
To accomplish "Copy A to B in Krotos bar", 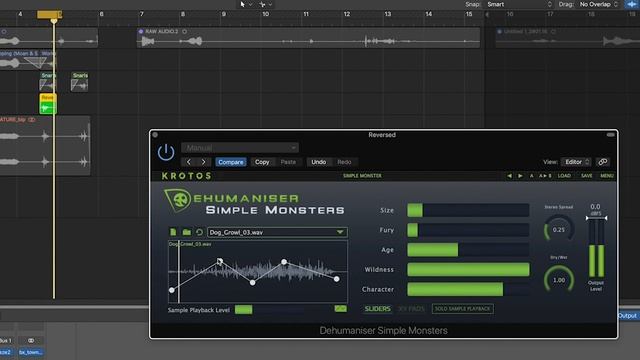I will coord(545,176).
